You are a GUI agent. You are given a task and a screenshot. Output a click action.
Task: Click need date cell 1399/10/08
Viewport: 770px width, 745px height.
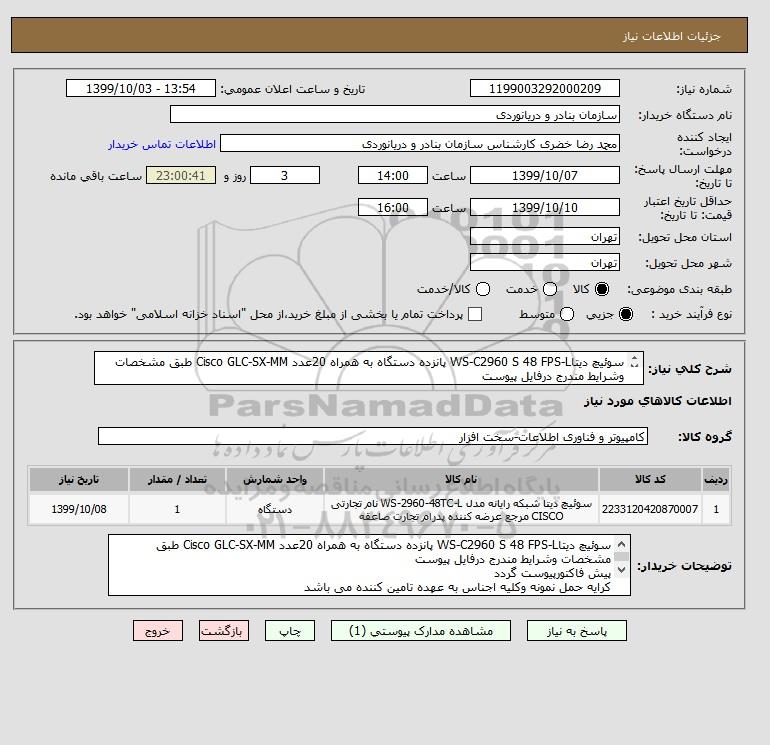79,509
